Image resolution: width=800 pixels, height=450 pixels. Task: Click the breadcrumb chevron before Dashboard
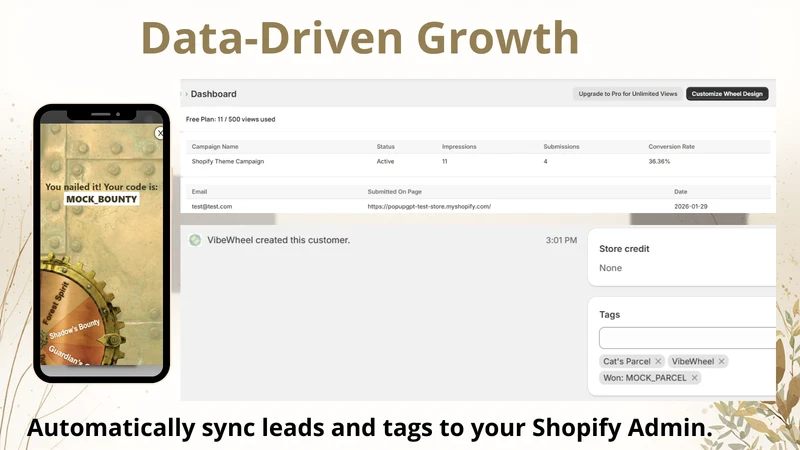[x=186, y=94]
